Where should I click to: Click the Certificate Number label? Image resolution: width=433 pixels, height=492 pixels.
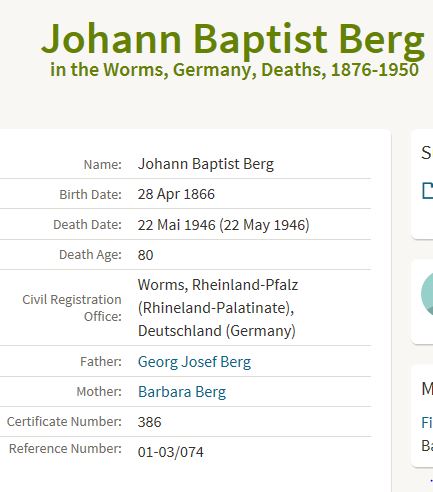click(x=64, y=422)
